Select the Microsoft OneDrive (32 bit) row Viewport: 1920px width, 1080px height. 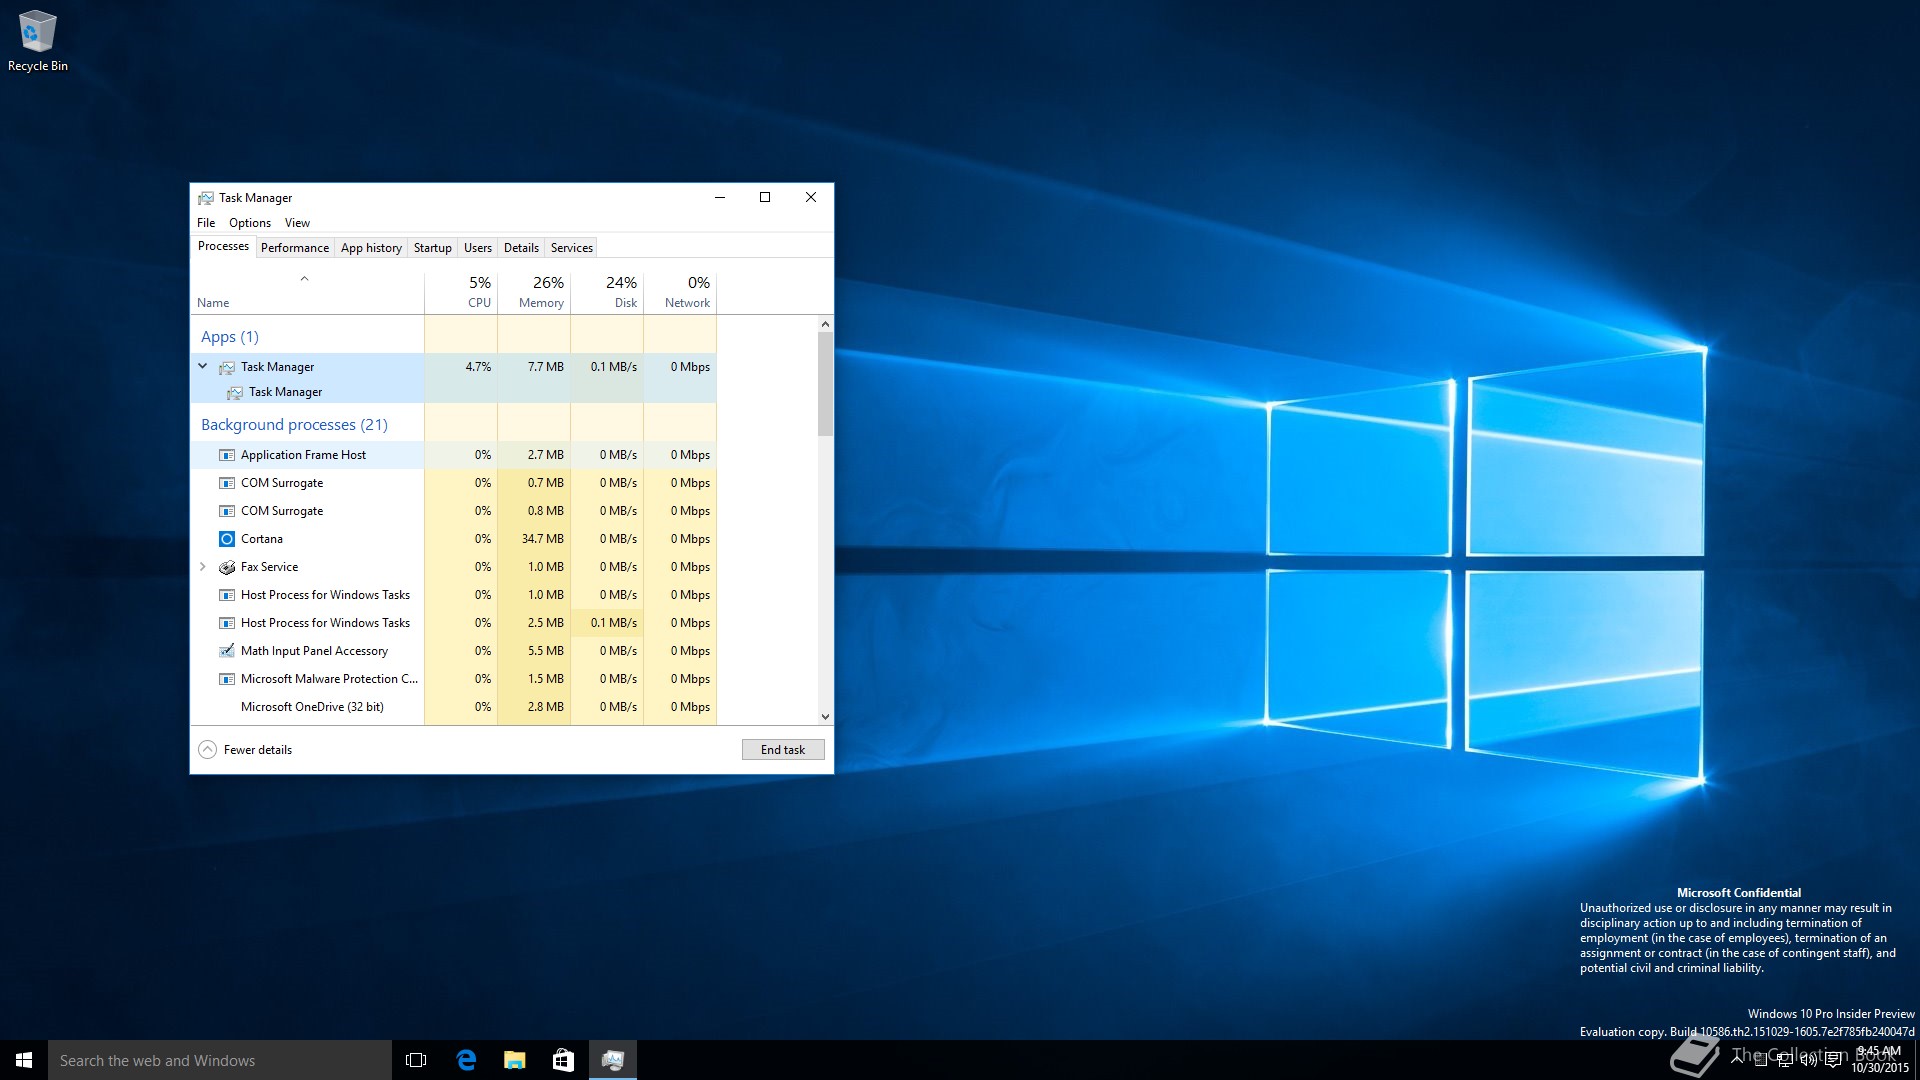pyautogui.click(x=453, y=707)
